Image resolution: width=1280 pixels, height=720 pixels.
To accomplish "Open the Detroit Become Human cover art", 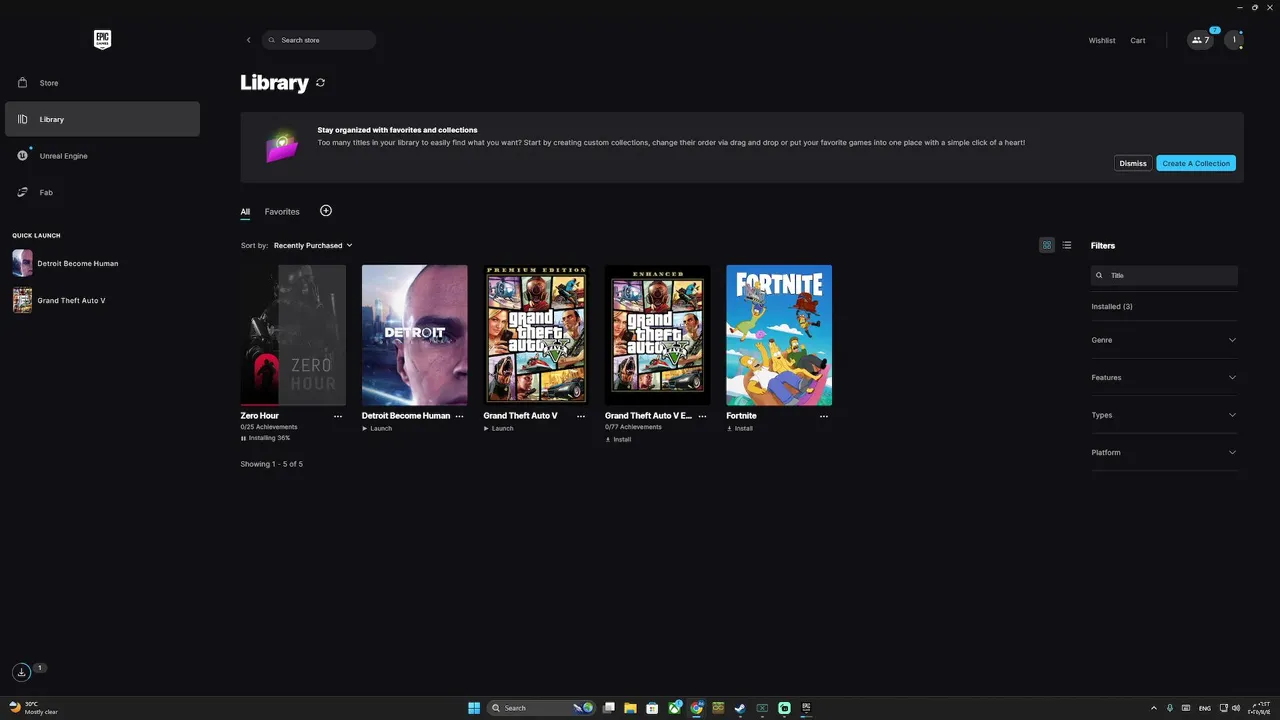I will pos(414,335).
